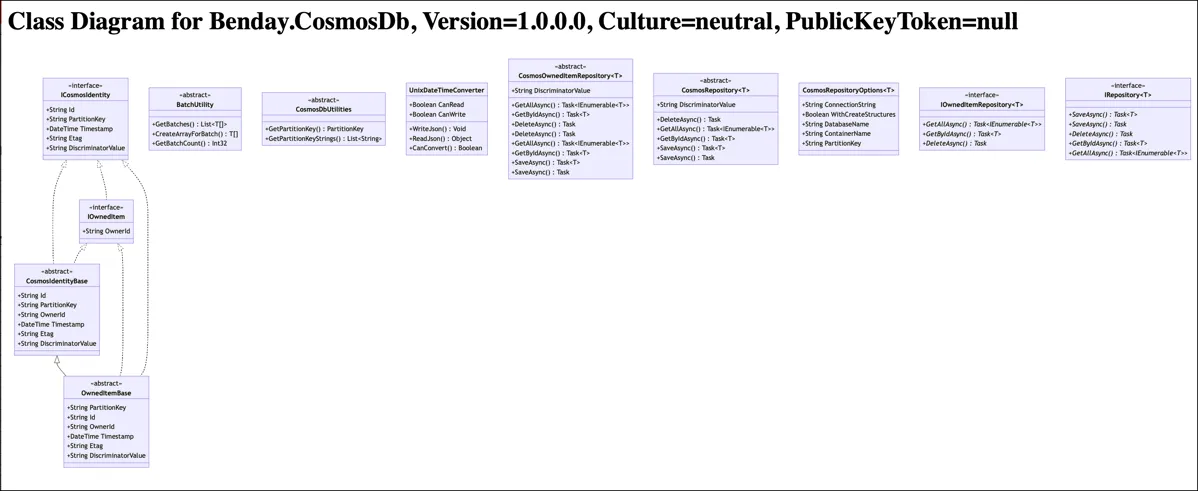Click the CosmosOwnedItemRepository<T> class title

(x=571, y=76)
